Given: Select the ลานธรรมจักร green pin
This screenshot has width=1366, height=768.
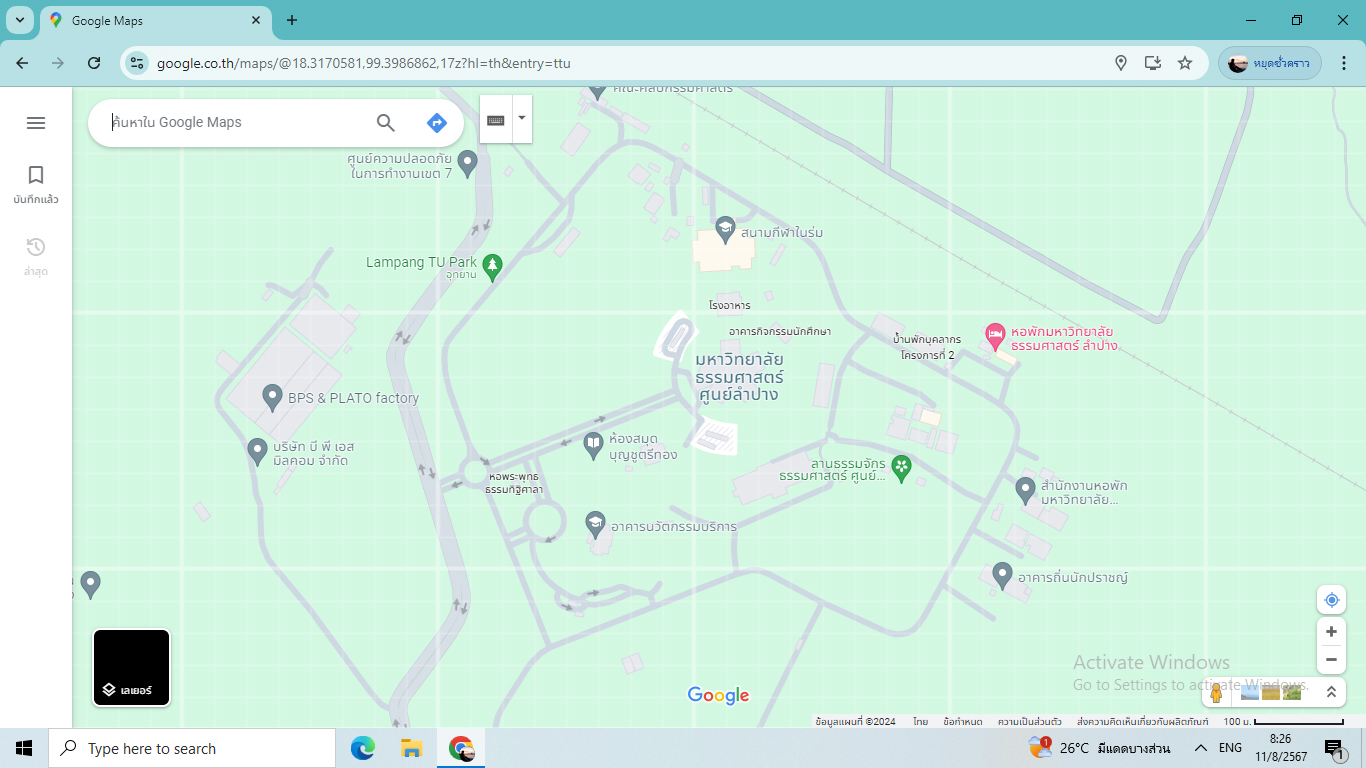Looking at the screenshot, I should coord(901,468).
